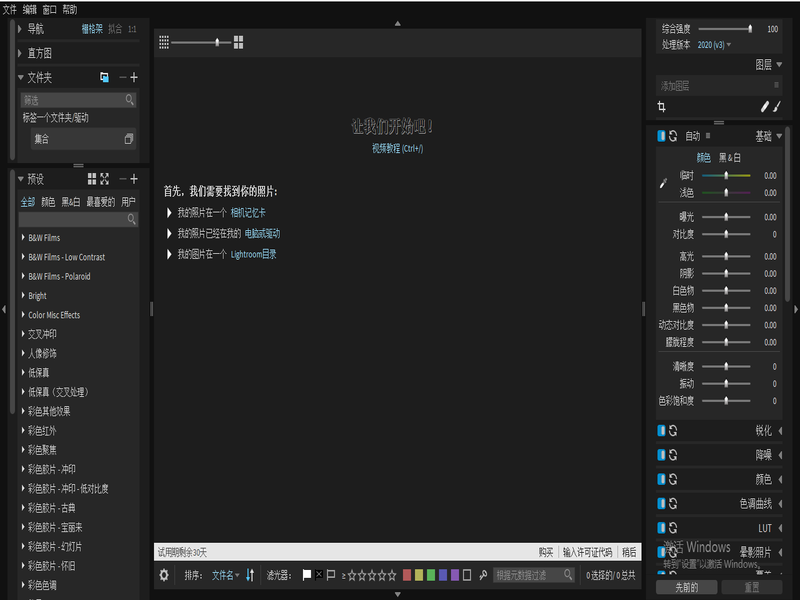Open the settings gear in the bottom toolbar
800x600 pixels.
click(x=164, y=575)
